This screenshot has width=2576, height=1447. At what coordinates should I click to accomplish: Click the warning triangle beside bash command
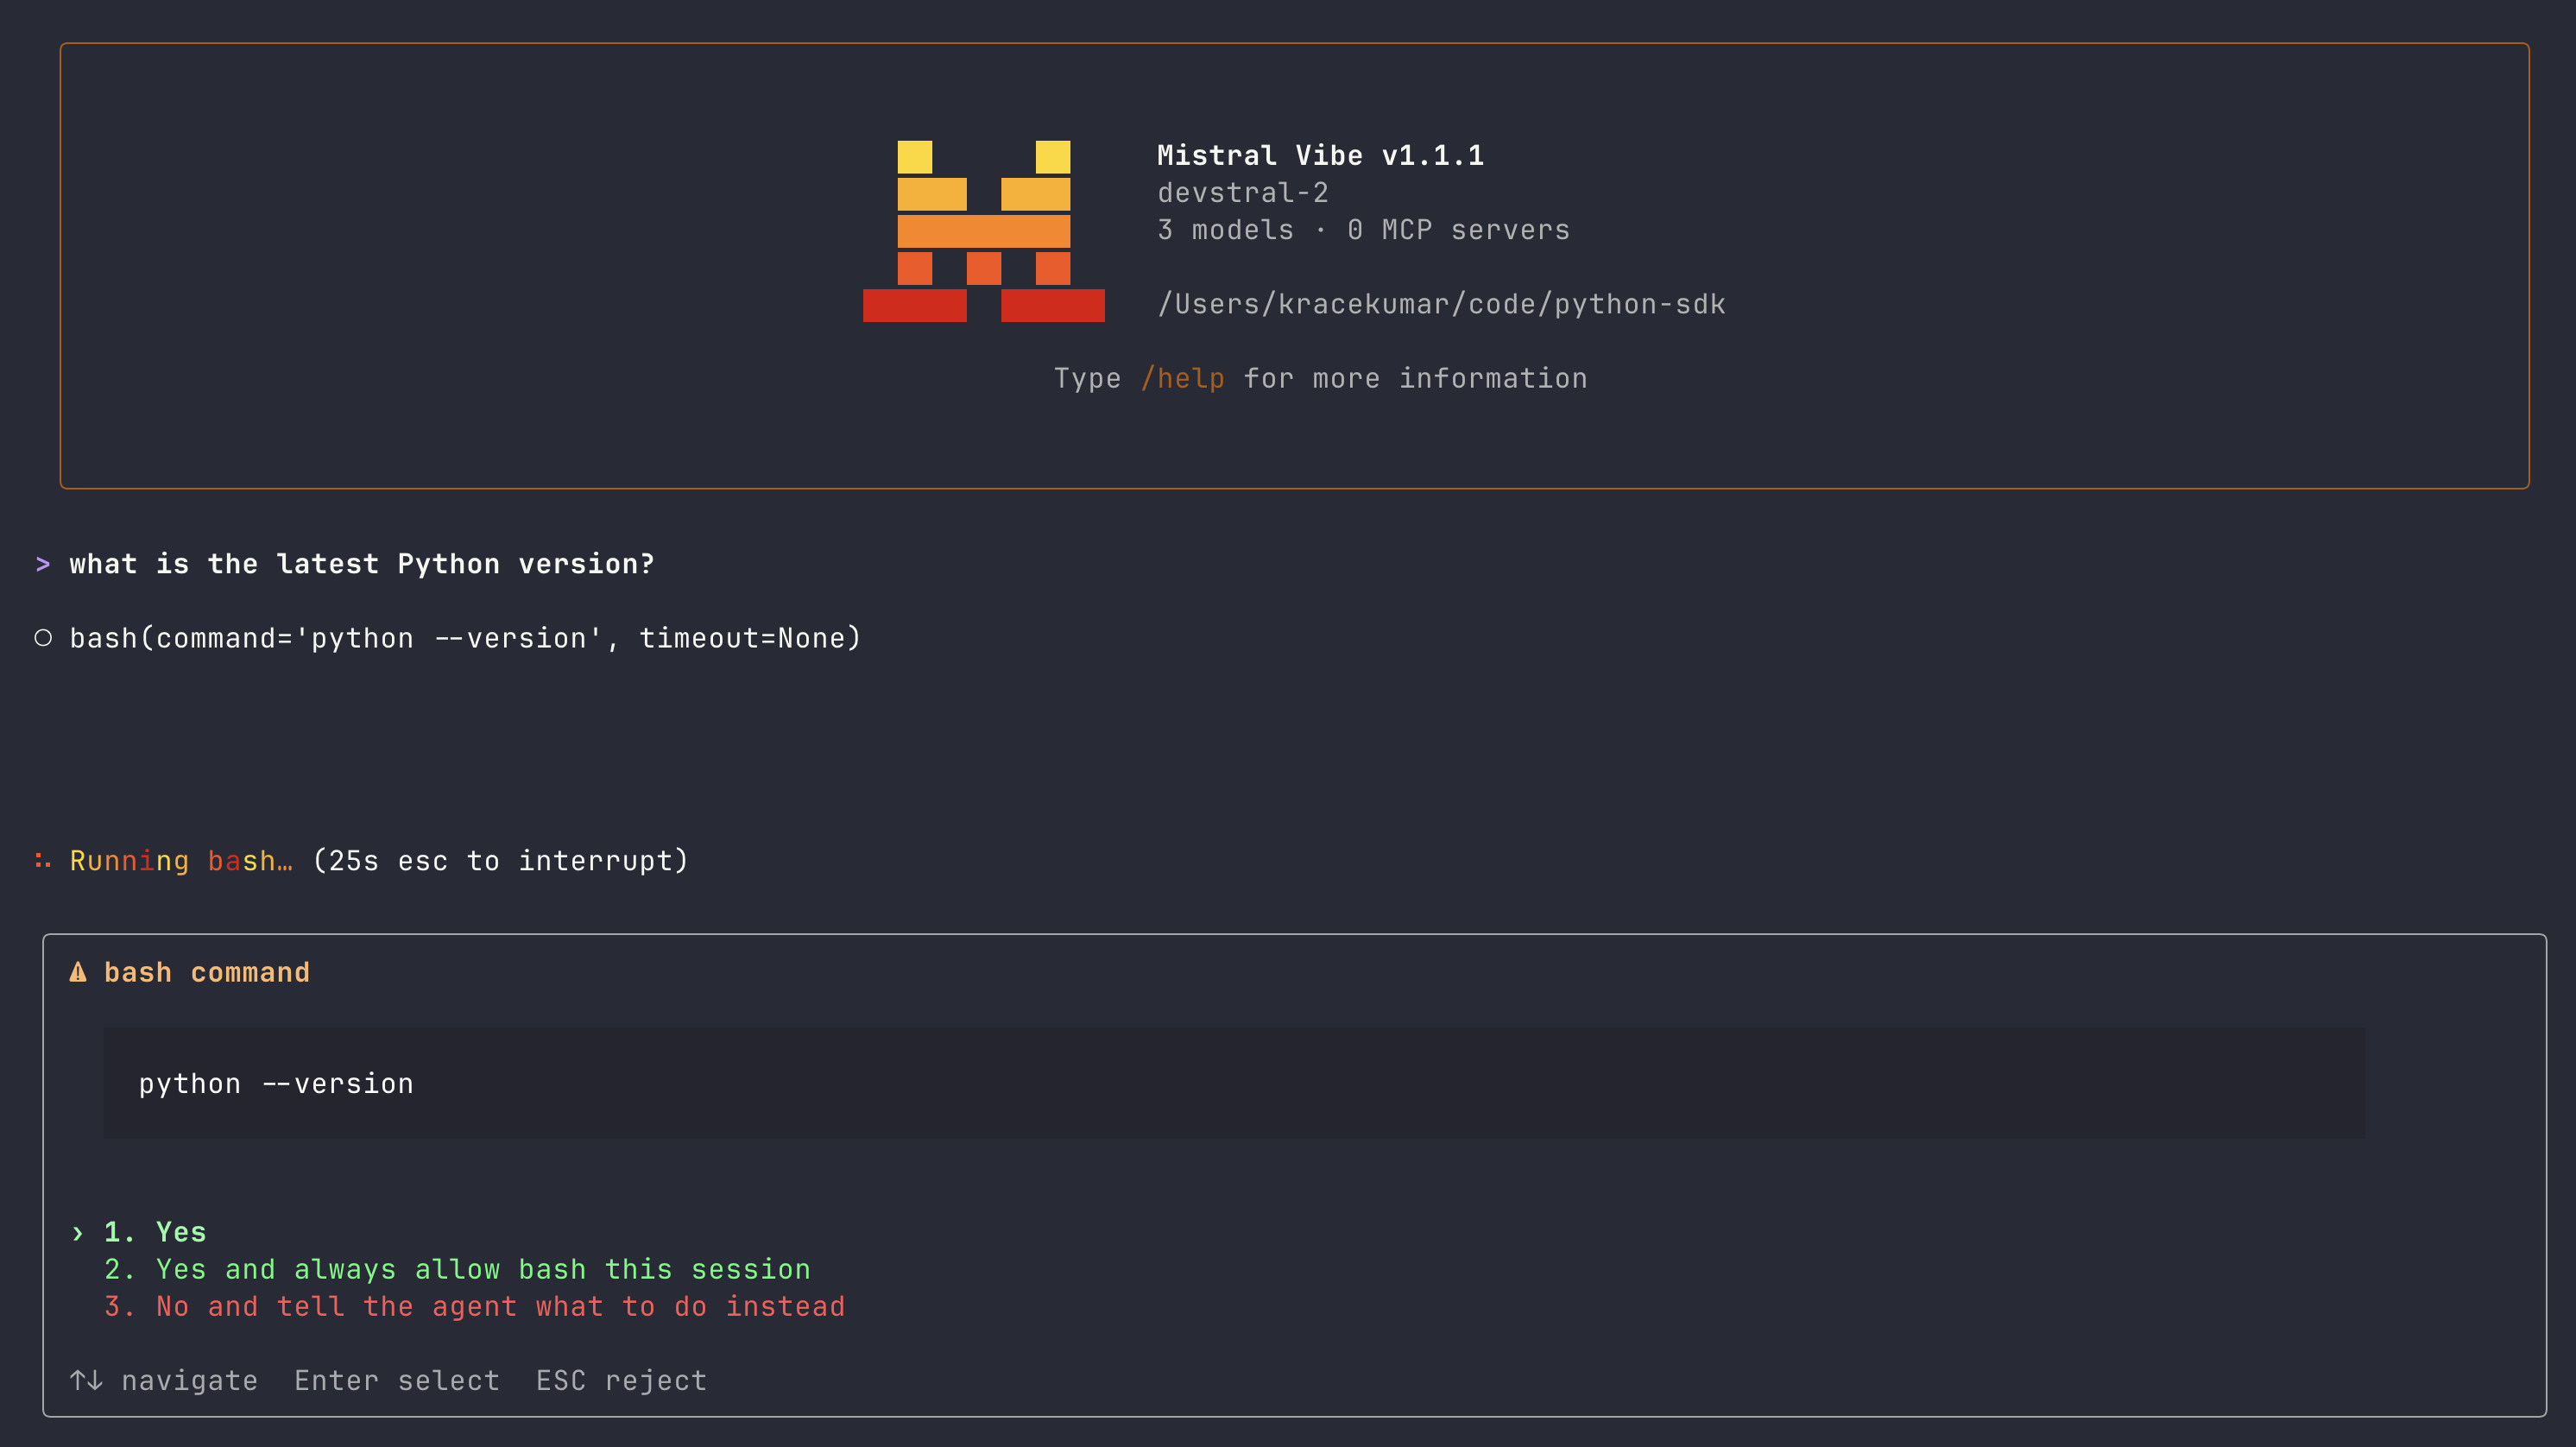pos(78,971)
